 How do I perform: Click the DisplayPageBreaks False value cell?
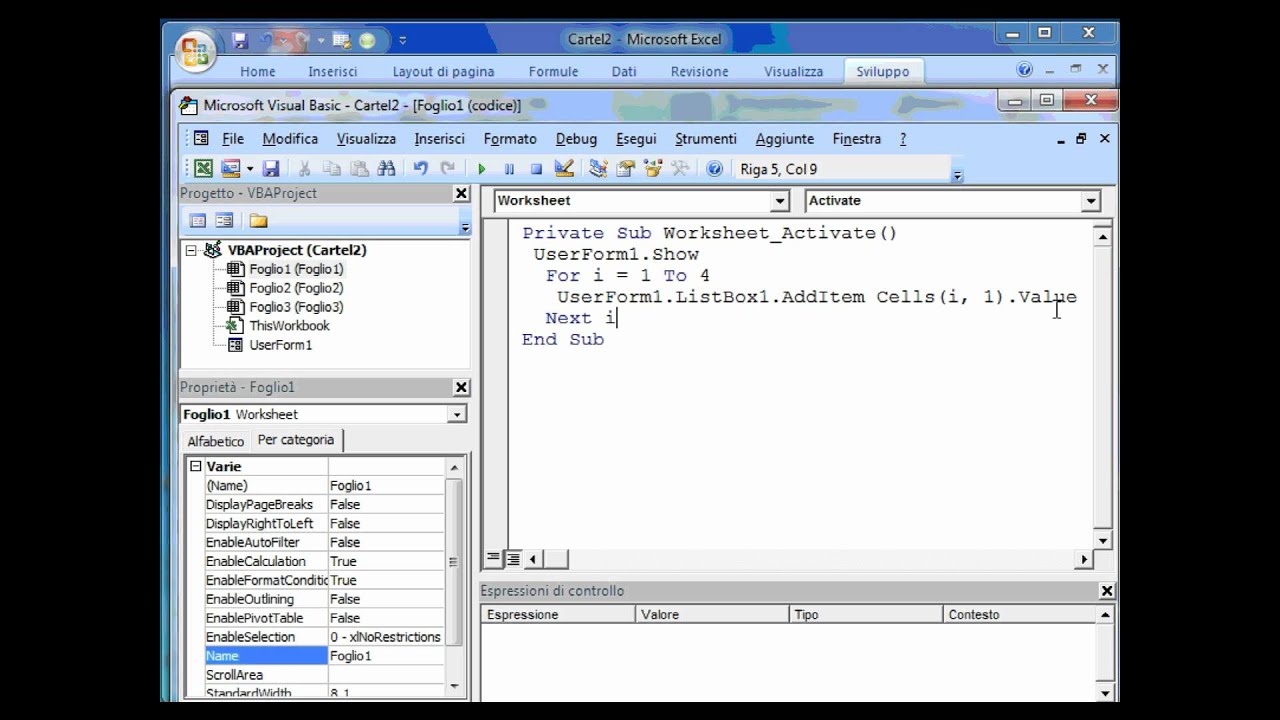coord(386,504)
